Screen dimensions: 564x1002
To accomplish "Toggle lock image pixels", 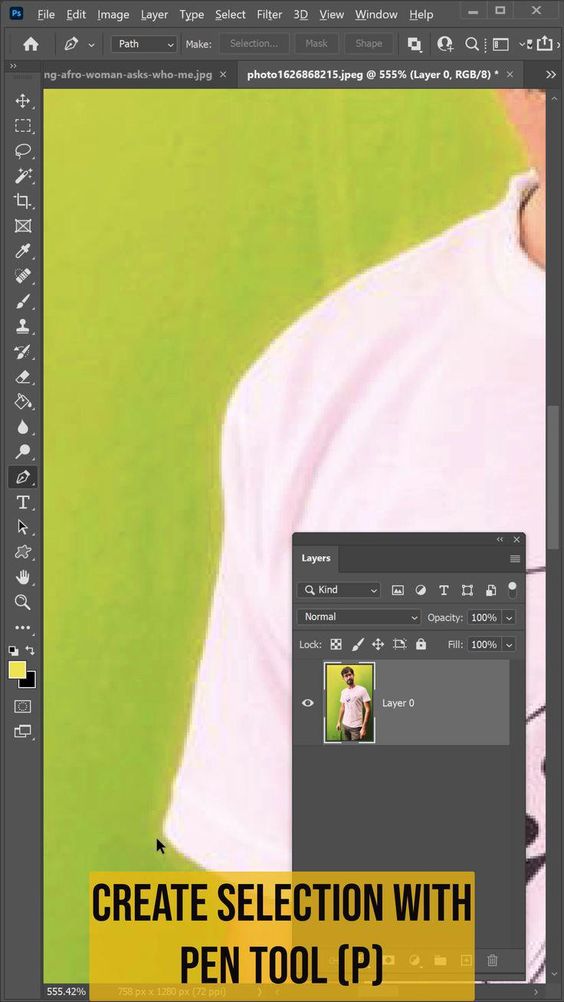I will point(358,644).
